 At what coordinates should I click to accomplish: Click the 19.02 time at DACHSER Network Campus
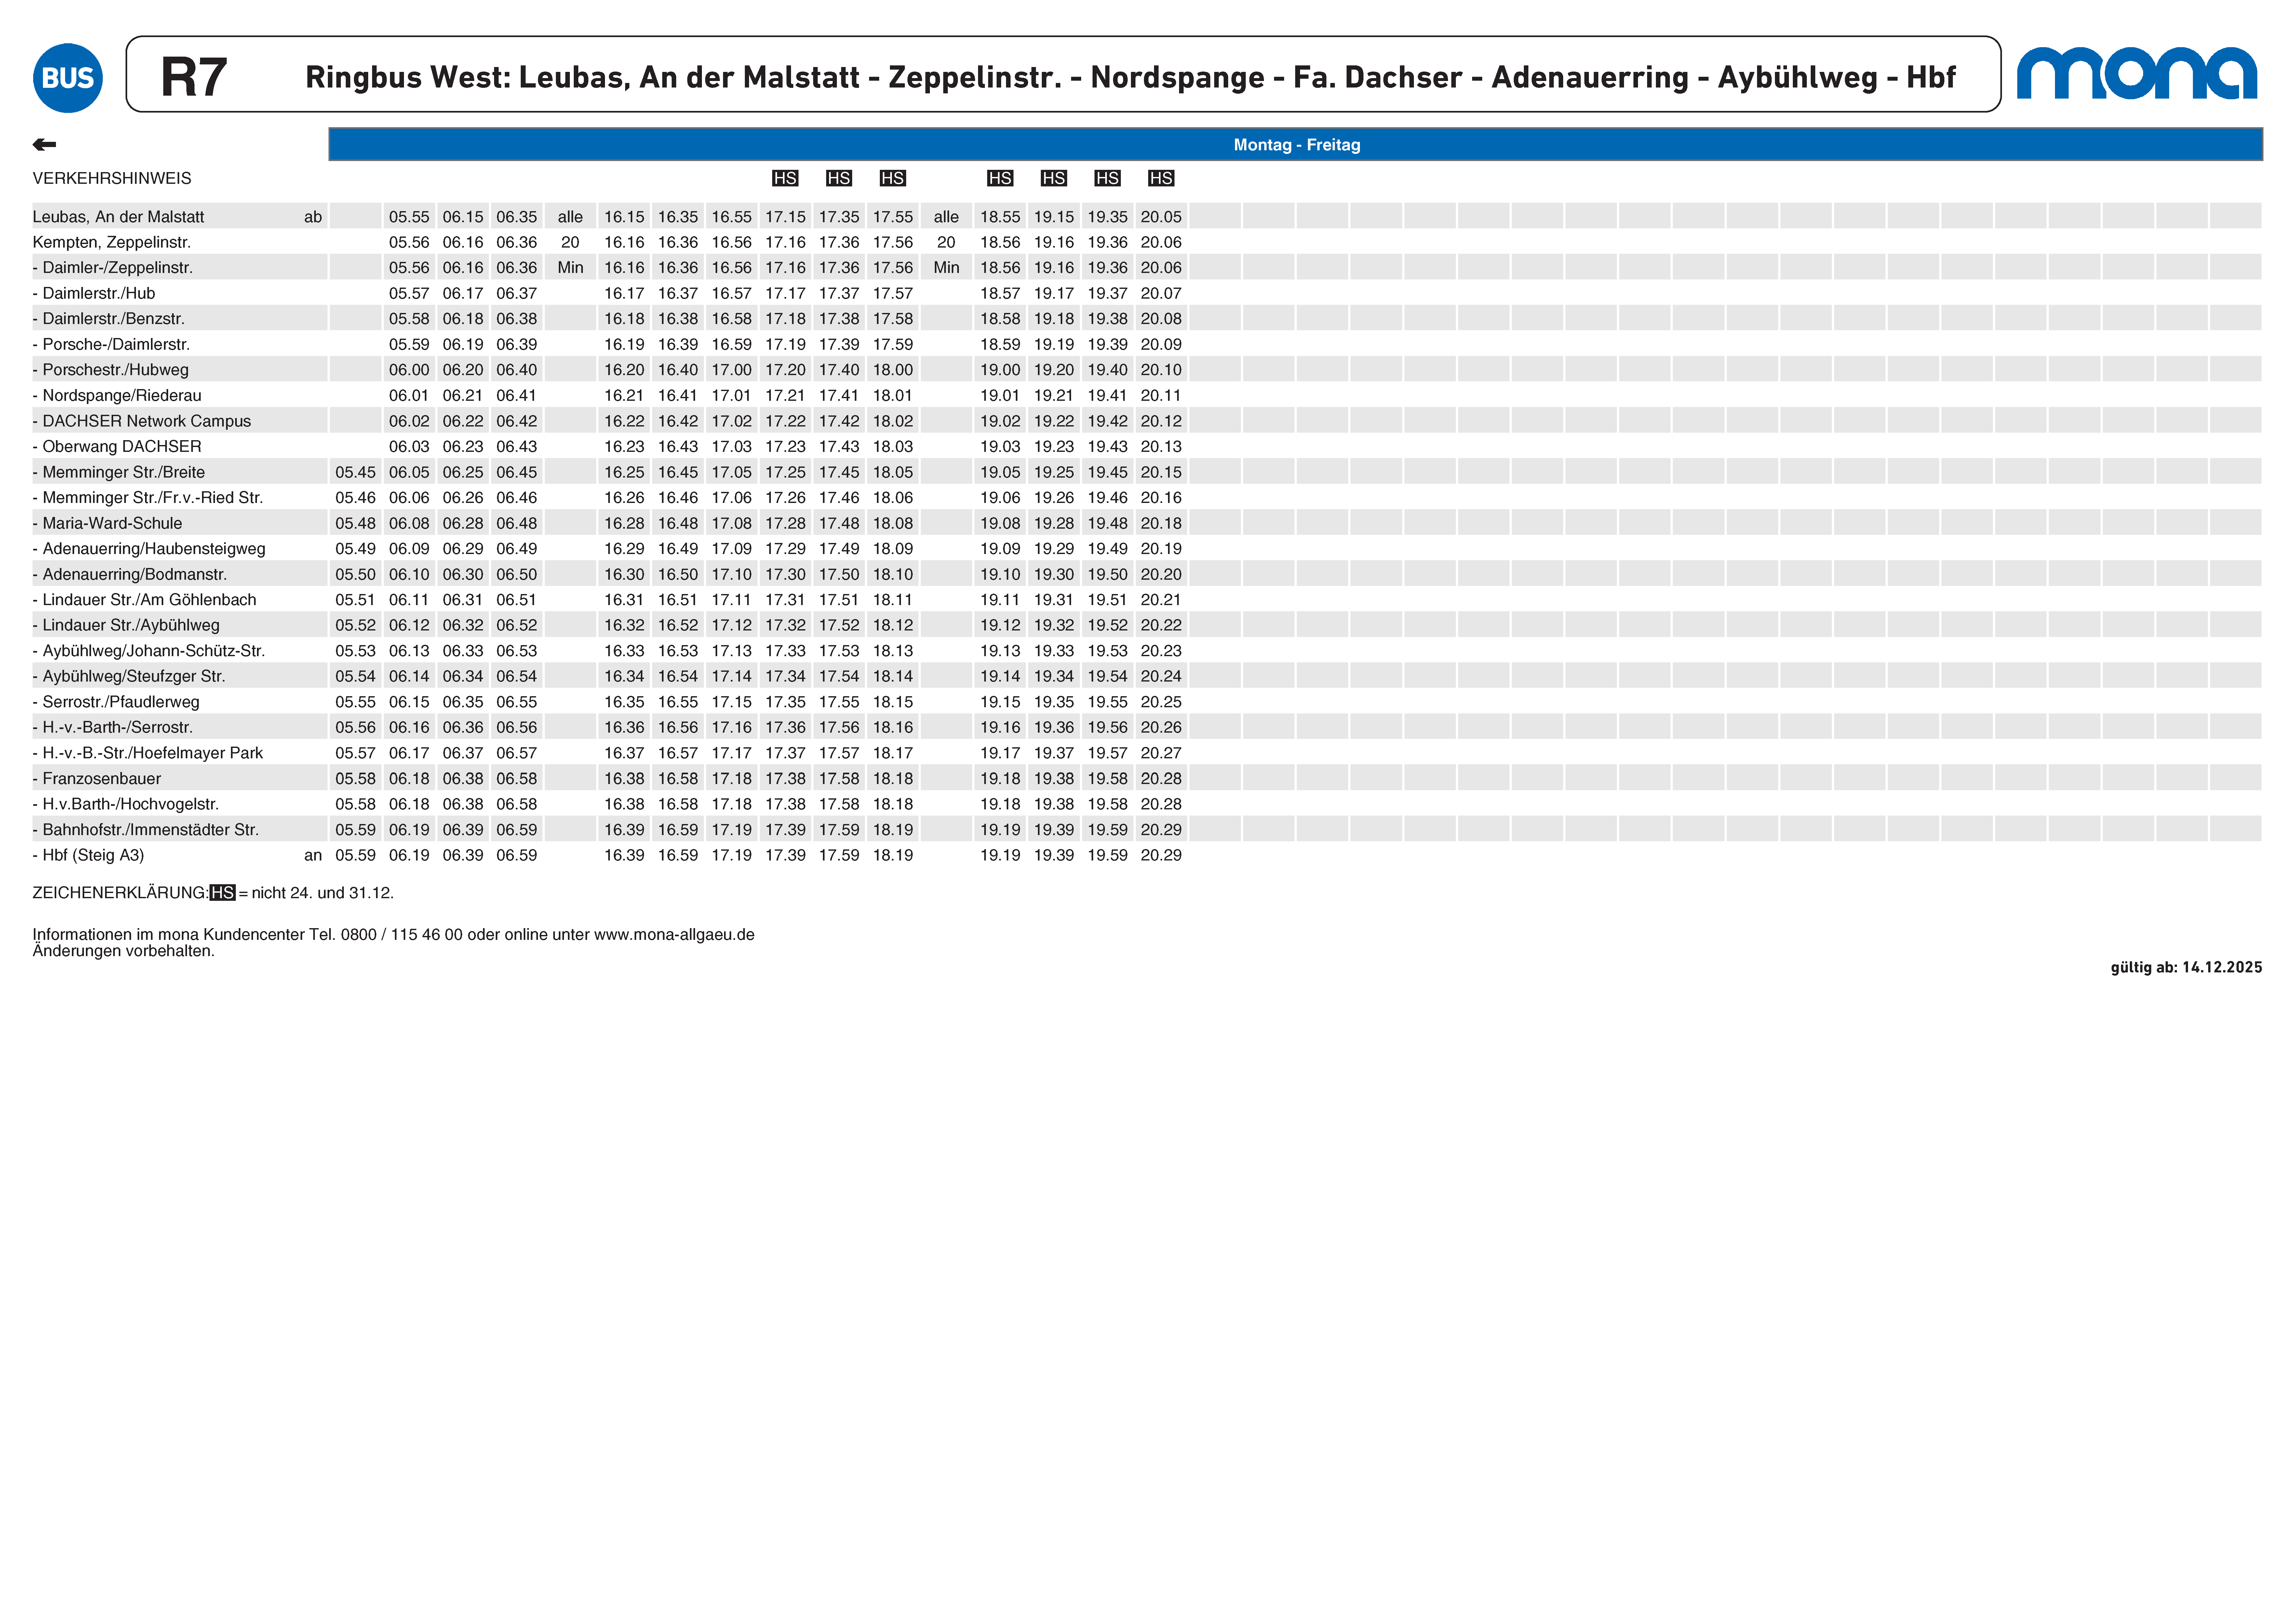[x=1000, y=421]
